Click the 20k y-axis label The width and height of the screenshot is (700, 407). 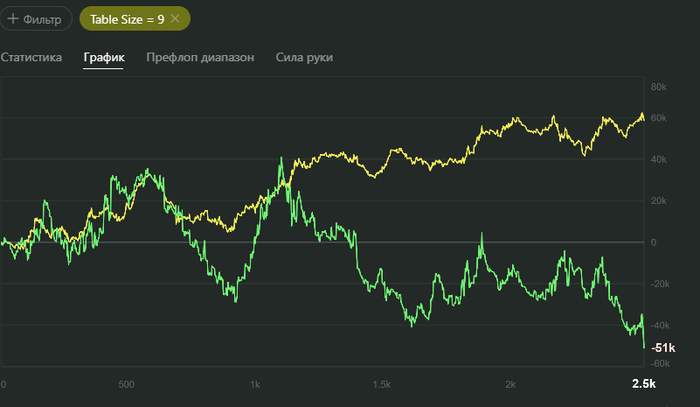coord(659,201)
